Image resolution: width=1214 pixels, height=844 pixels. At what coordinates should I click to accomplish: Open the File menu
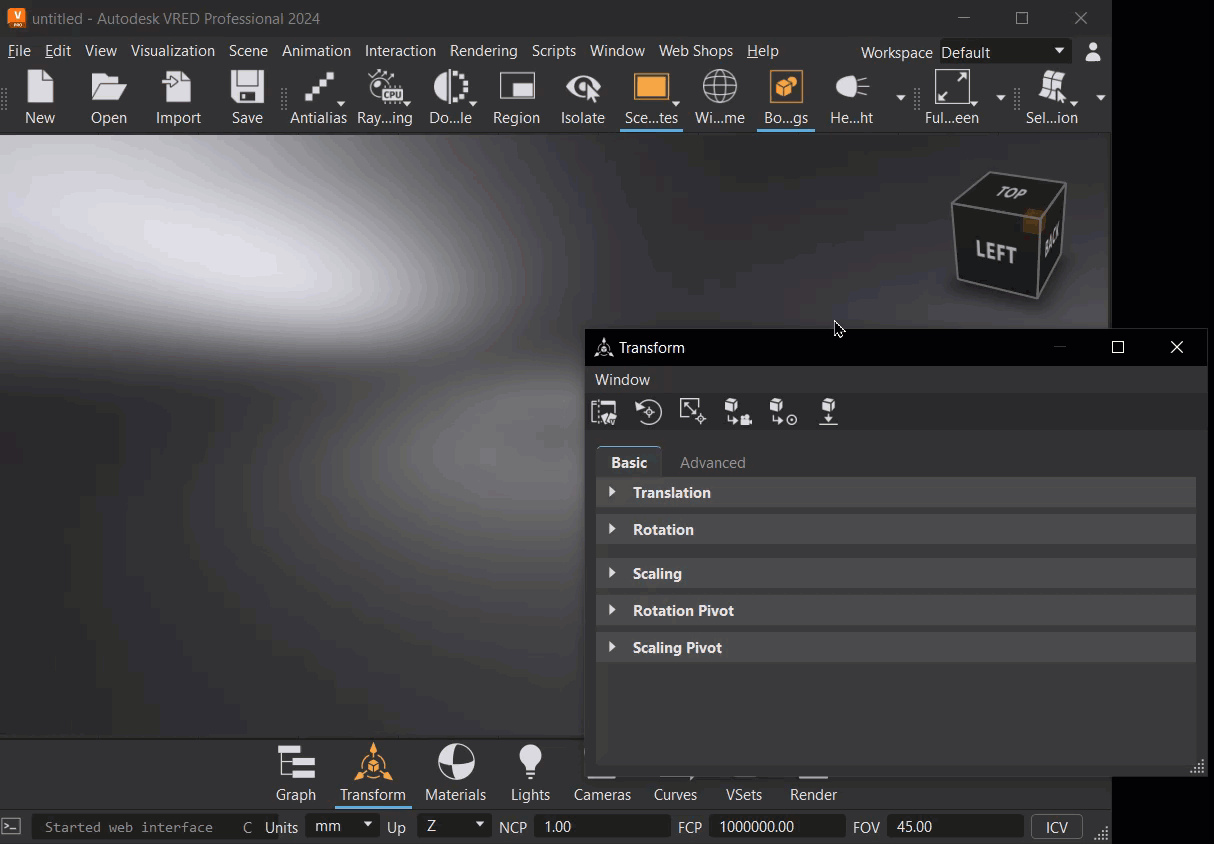(19, 51)
